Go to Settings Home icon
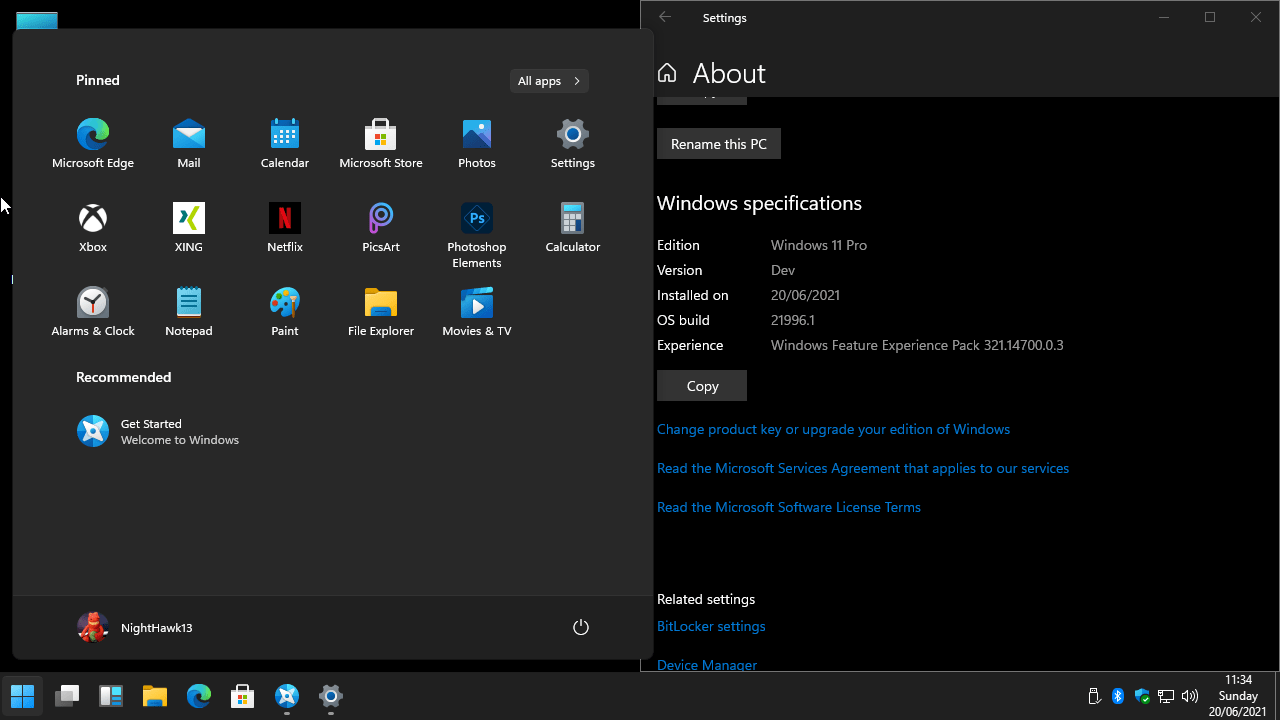This screenshot has width=1280, height=720. click(667, 73)
